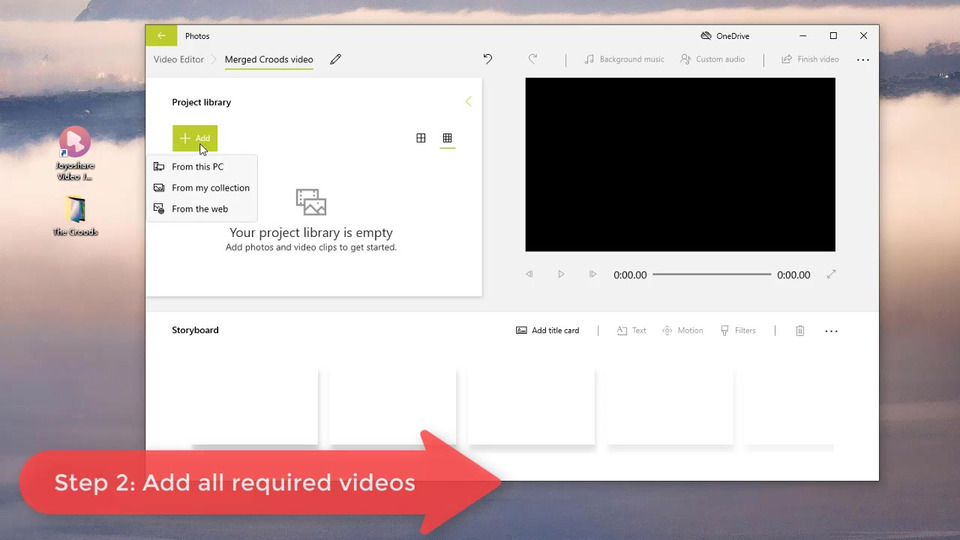Rename project using the pencil icon
Viewport: 960px width, 540px height.
[x=336, y=59]
